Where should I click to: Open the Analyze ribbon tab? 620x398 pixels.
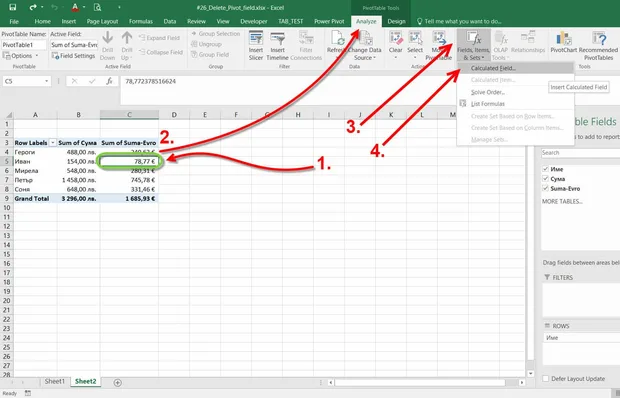tap(366, 21)
